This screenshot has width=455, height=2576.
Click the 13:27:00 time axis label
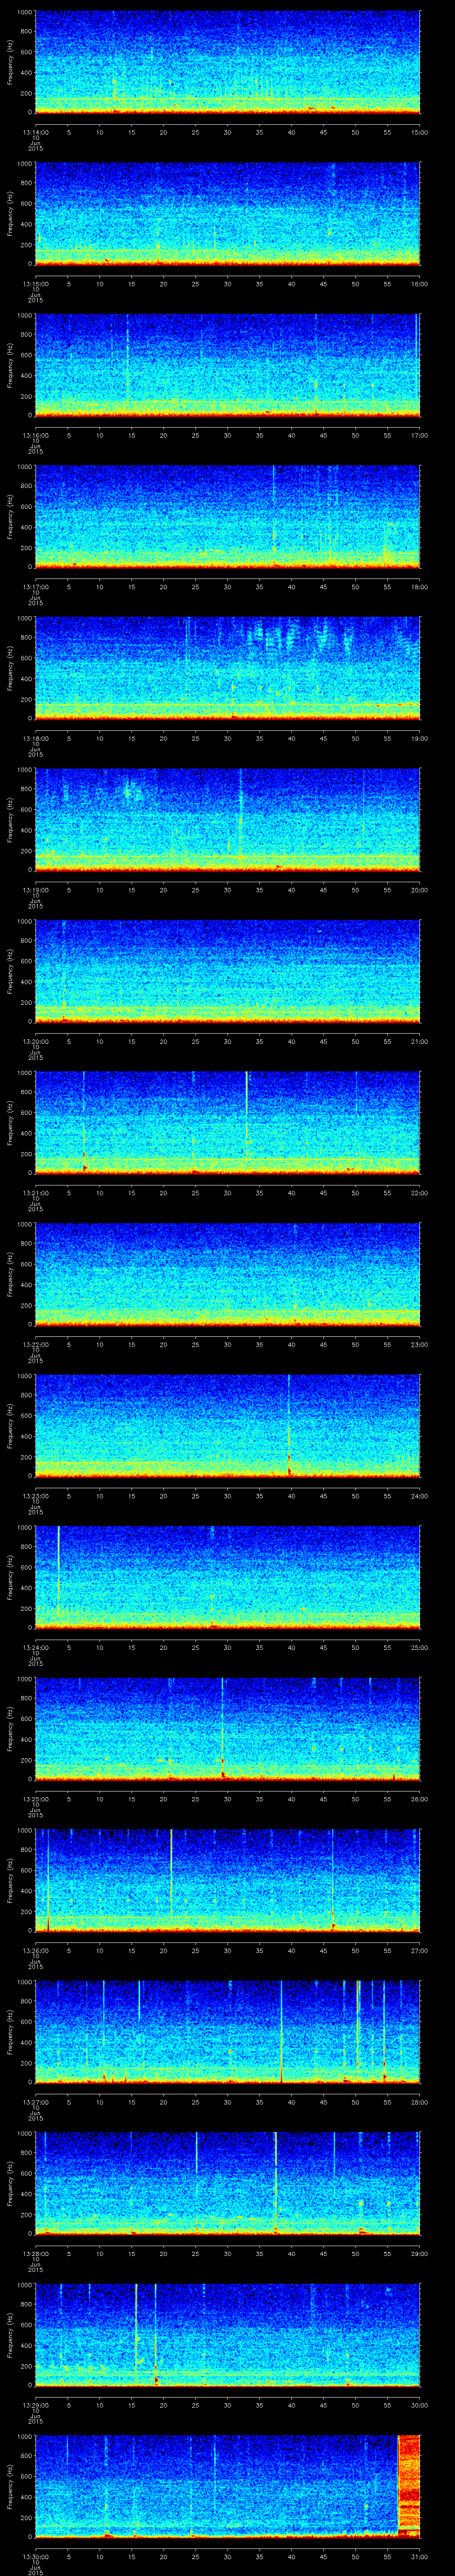pyautogui.click(x=35, y=2101)
